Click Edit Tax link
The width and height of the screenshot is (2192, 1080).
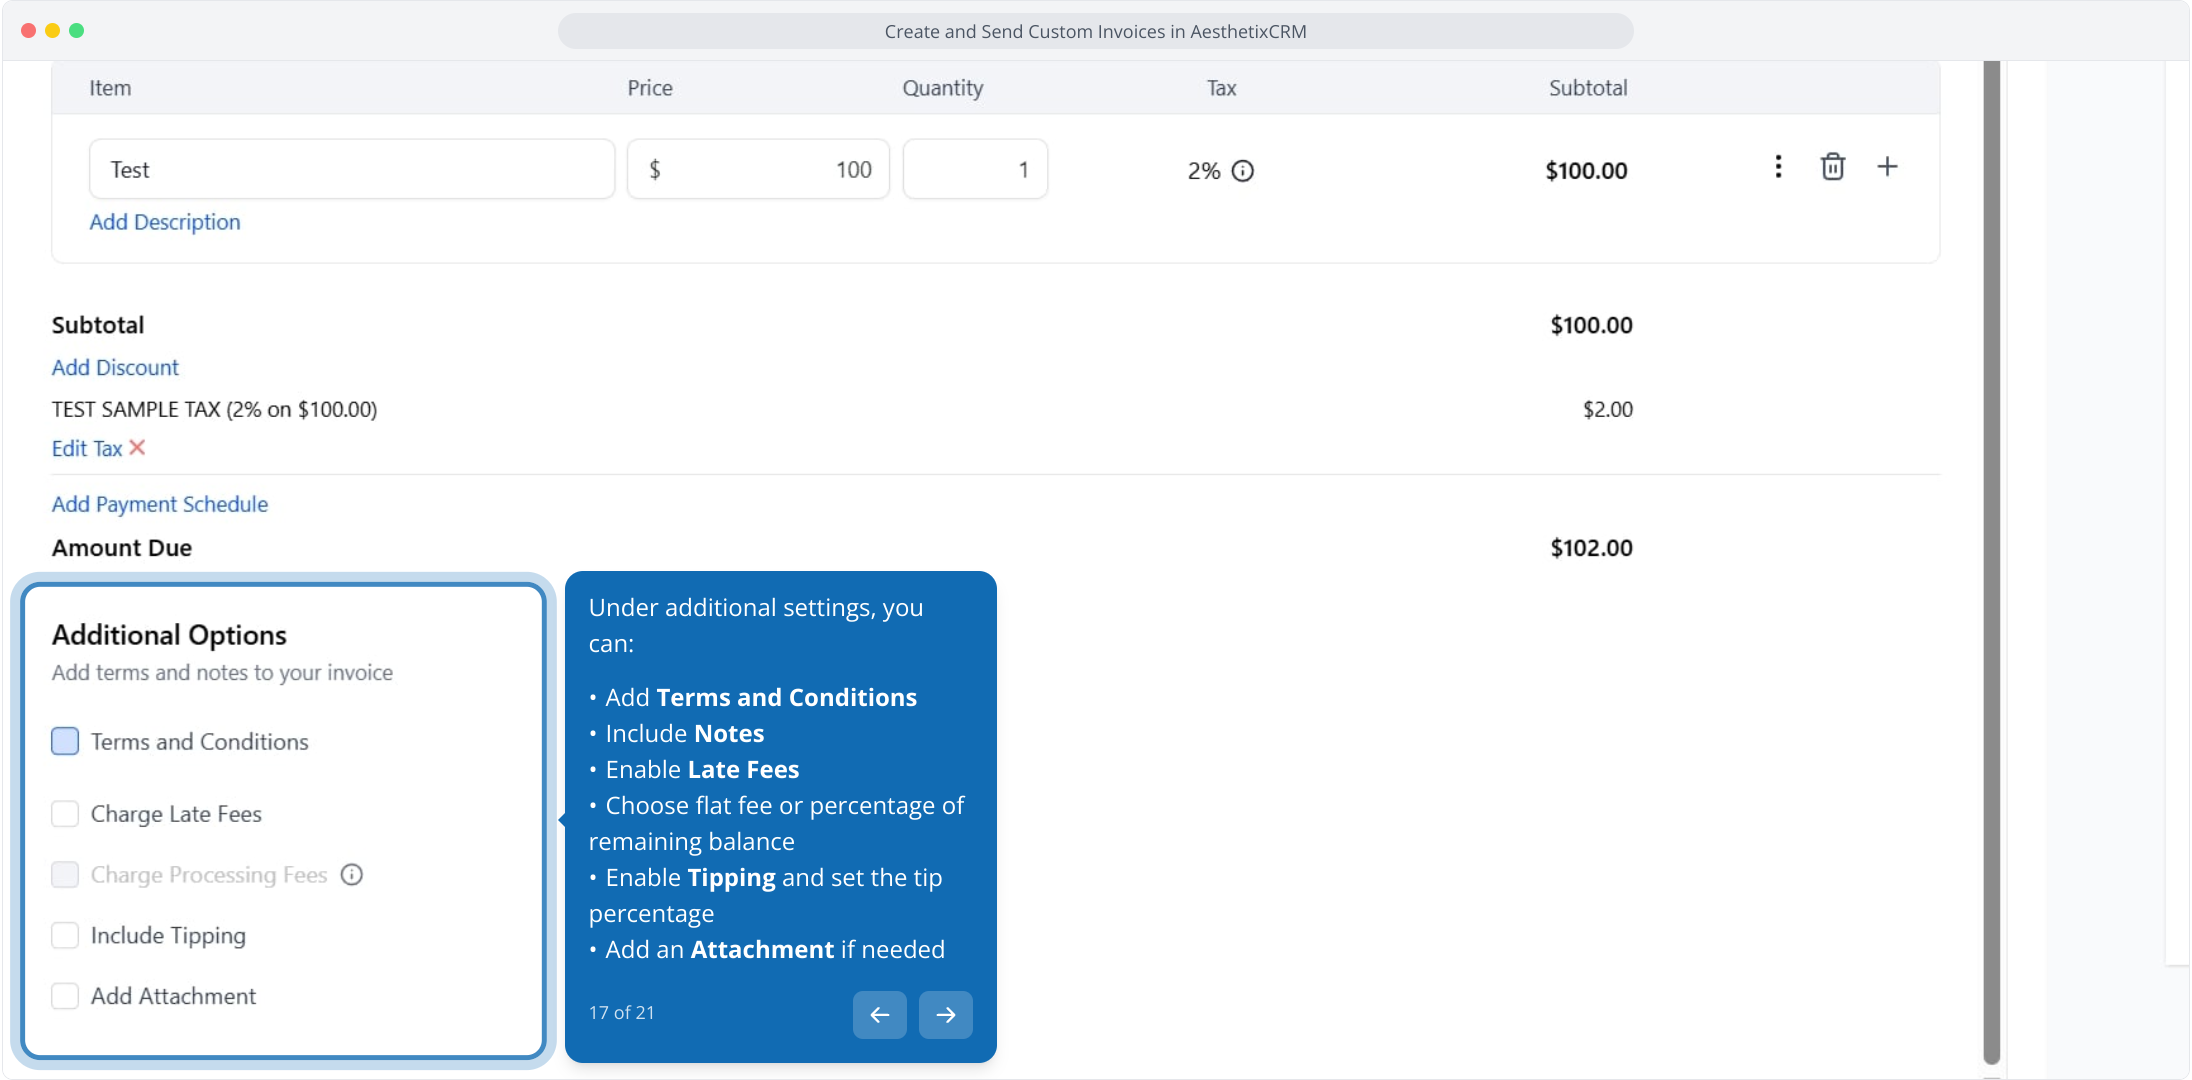(87, 449)
